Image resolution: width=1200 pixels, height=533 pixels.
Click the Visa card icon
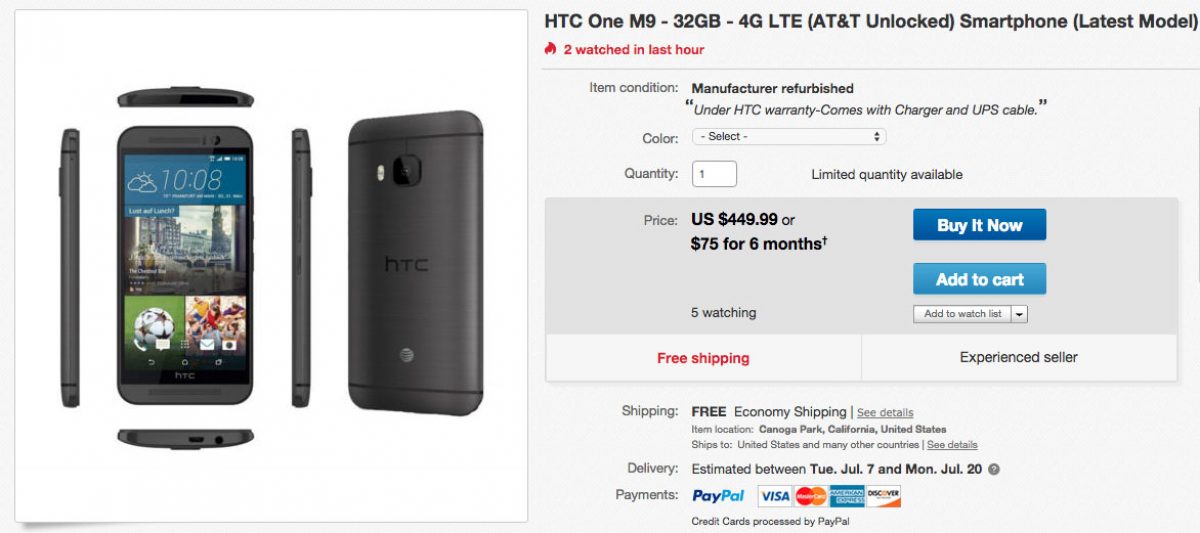[775, 496]
